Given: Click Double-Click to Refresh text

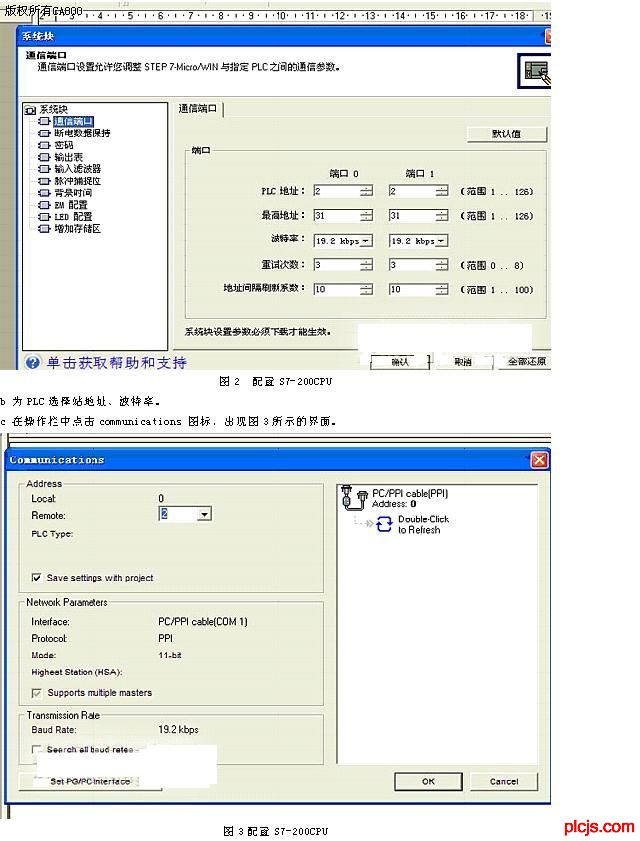Looking at the screenshot, I should (423, 525).
